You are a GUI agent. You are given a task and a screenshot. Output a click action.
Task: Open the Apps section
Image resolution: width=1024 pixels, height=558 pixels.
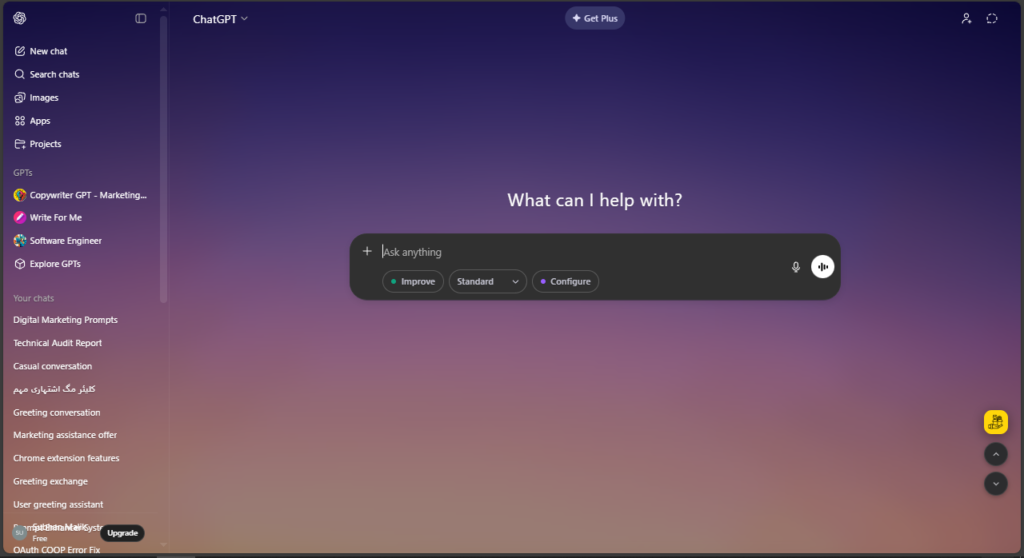40,121
